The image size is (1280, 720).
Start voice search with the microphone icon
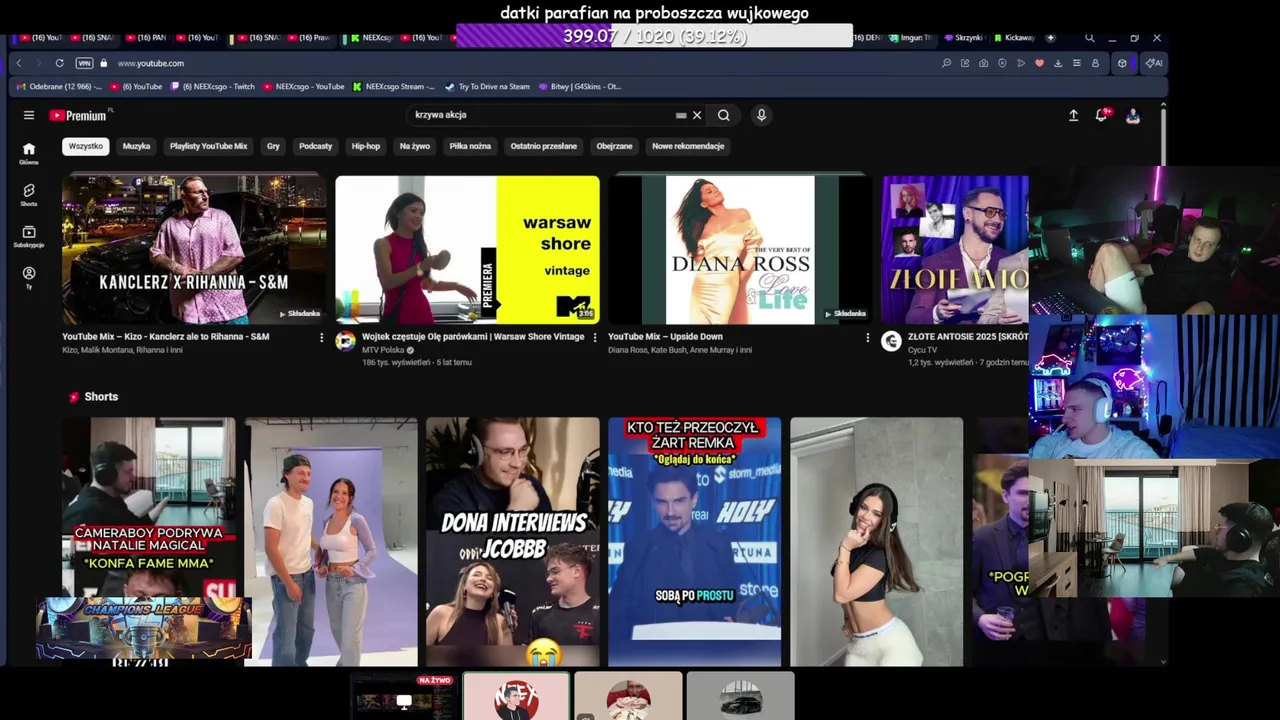coord(761,115)
